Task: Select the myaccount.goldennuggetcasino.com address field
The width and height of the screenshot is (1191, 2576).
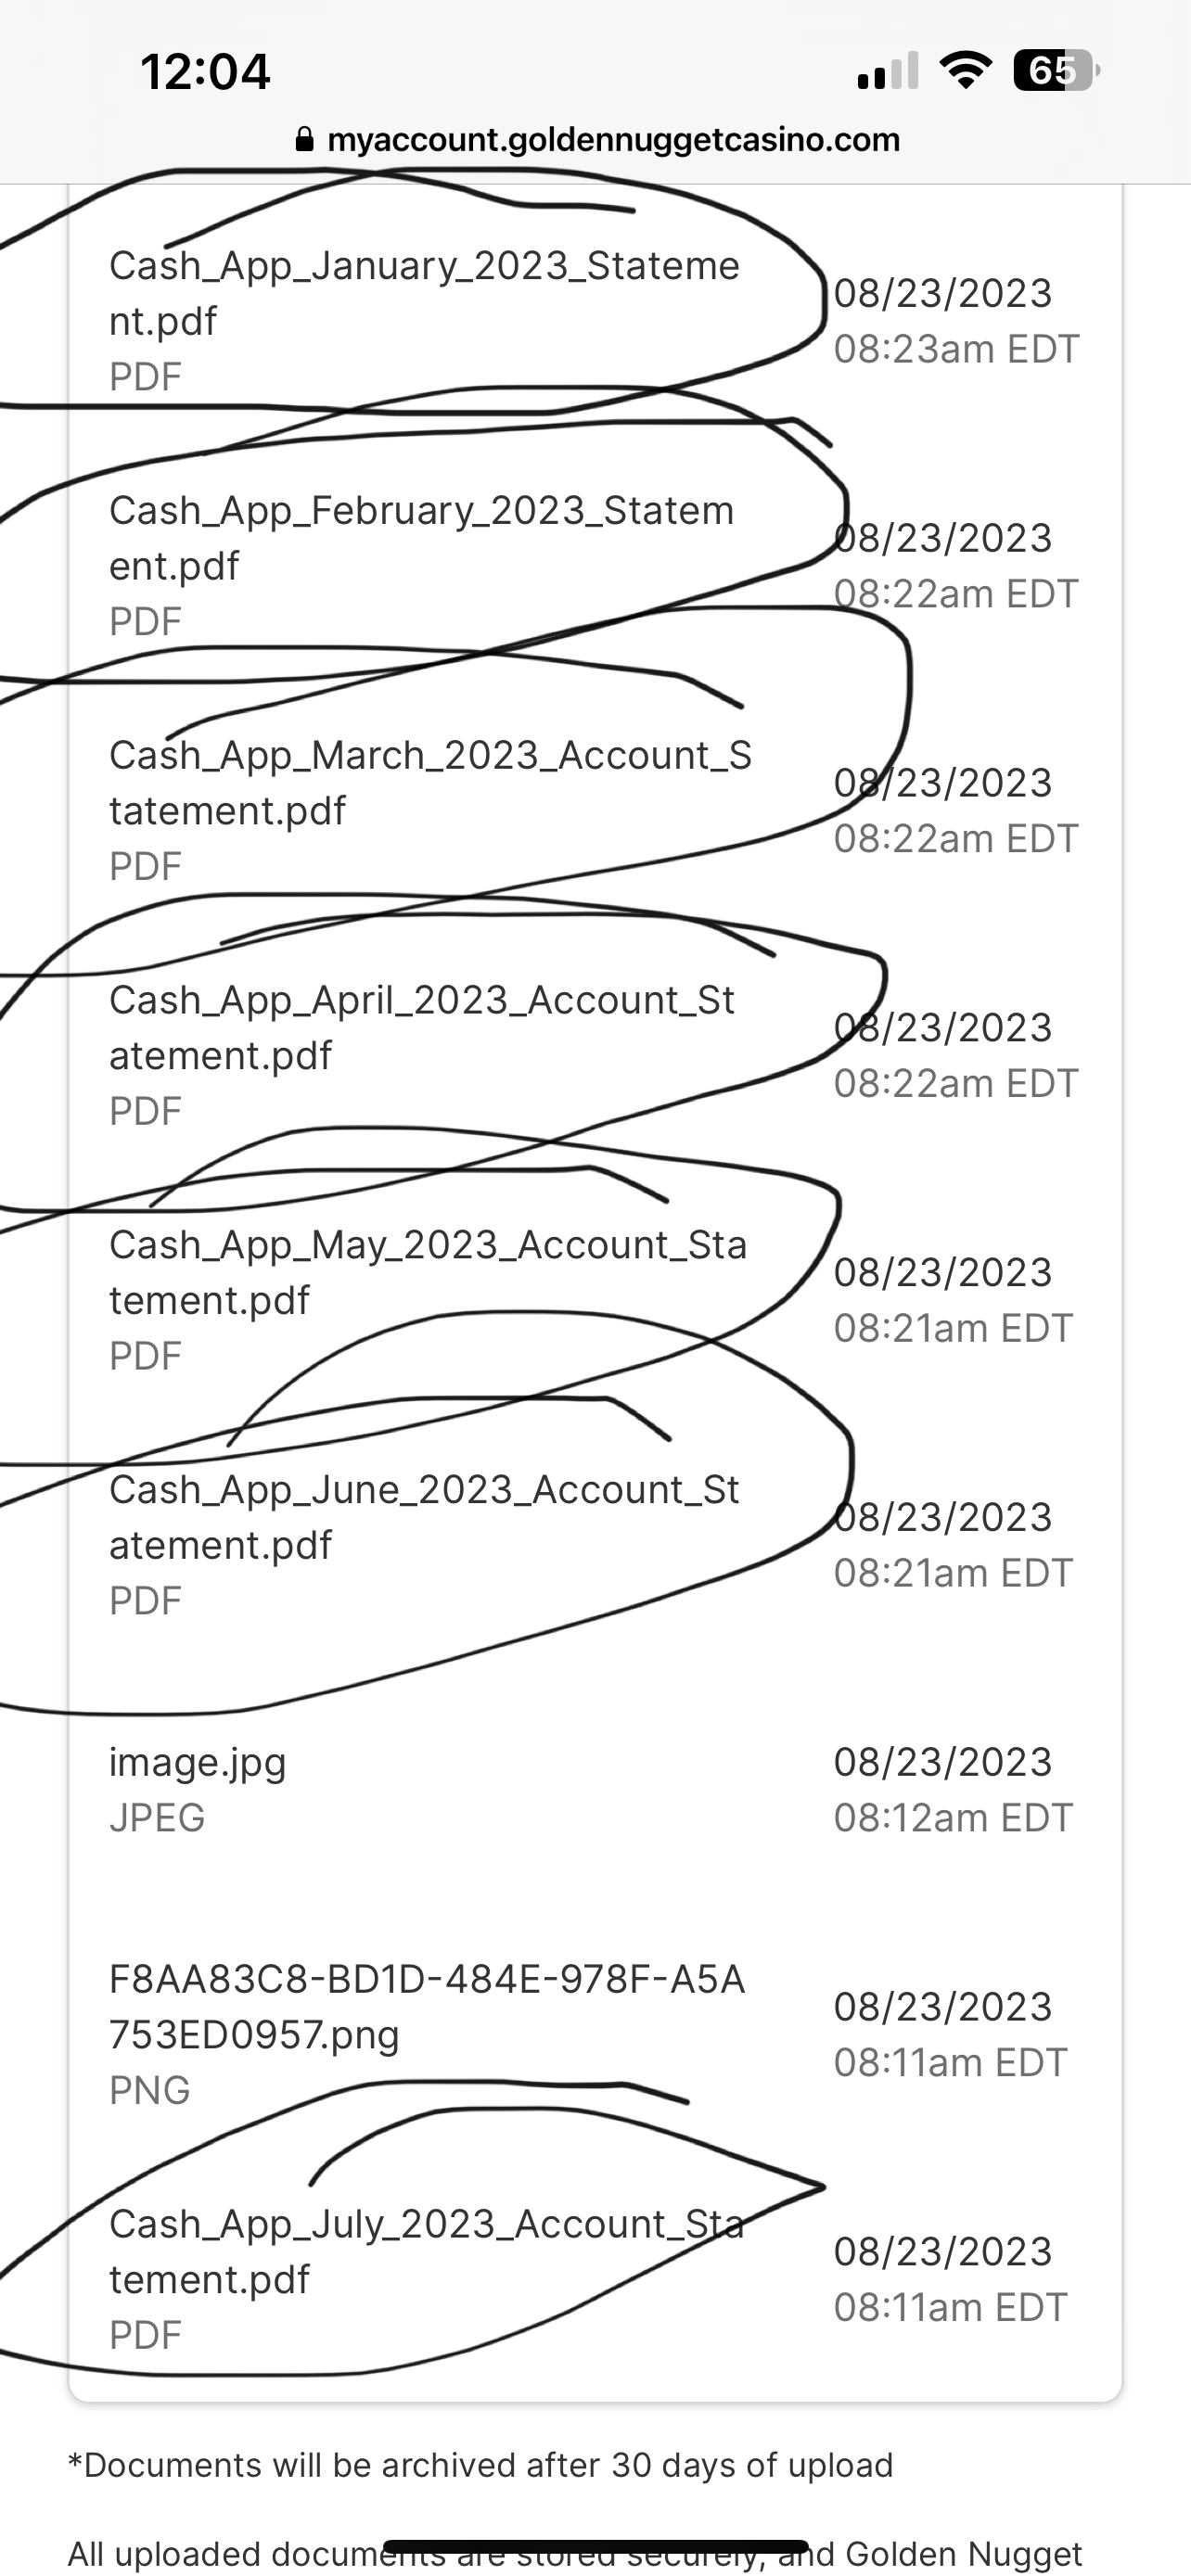Action: click(x=613, y=140)
